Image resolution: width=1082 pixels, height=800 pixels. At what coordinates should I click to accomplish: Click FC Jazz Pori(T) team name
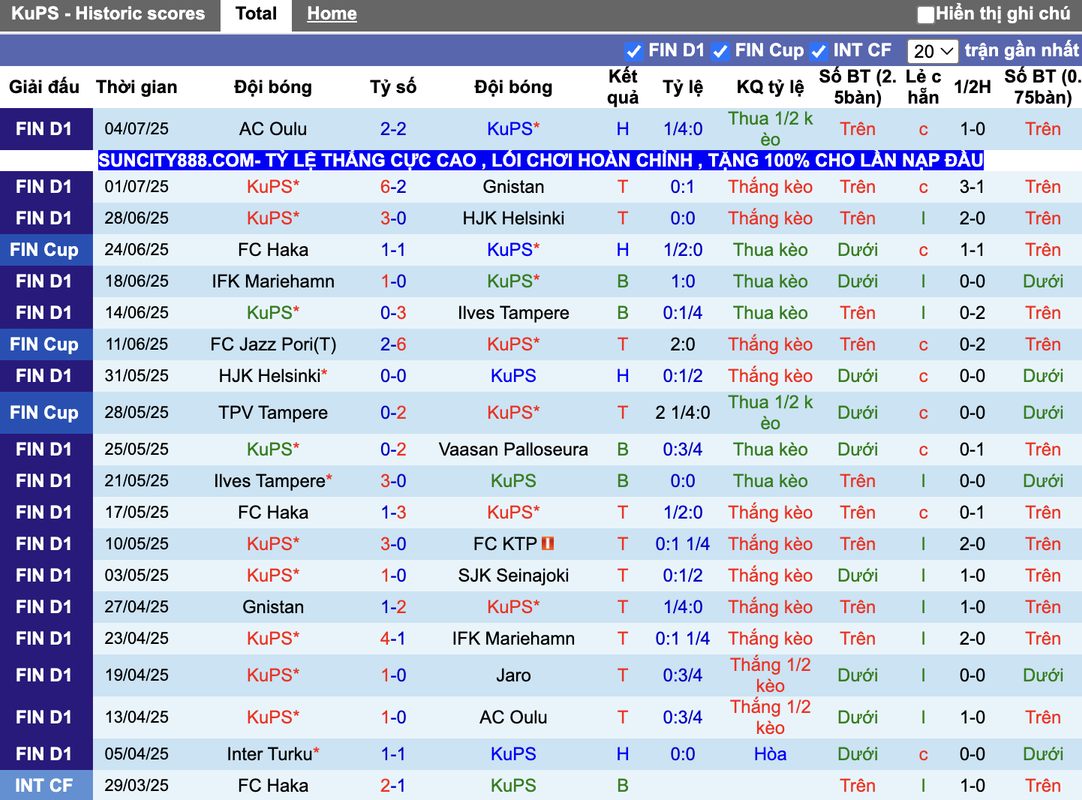click(273, 344)
